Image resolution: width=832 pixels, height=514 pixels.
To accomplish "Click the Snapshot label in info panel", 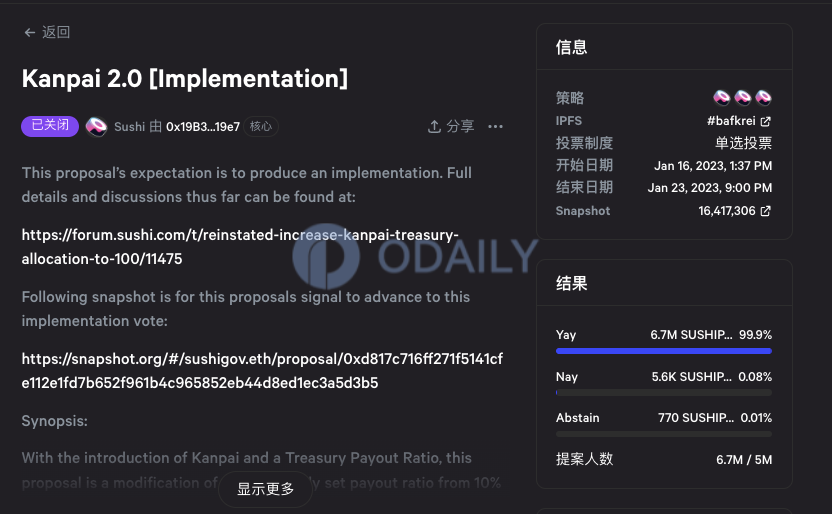I will click(x=583, y=211).
